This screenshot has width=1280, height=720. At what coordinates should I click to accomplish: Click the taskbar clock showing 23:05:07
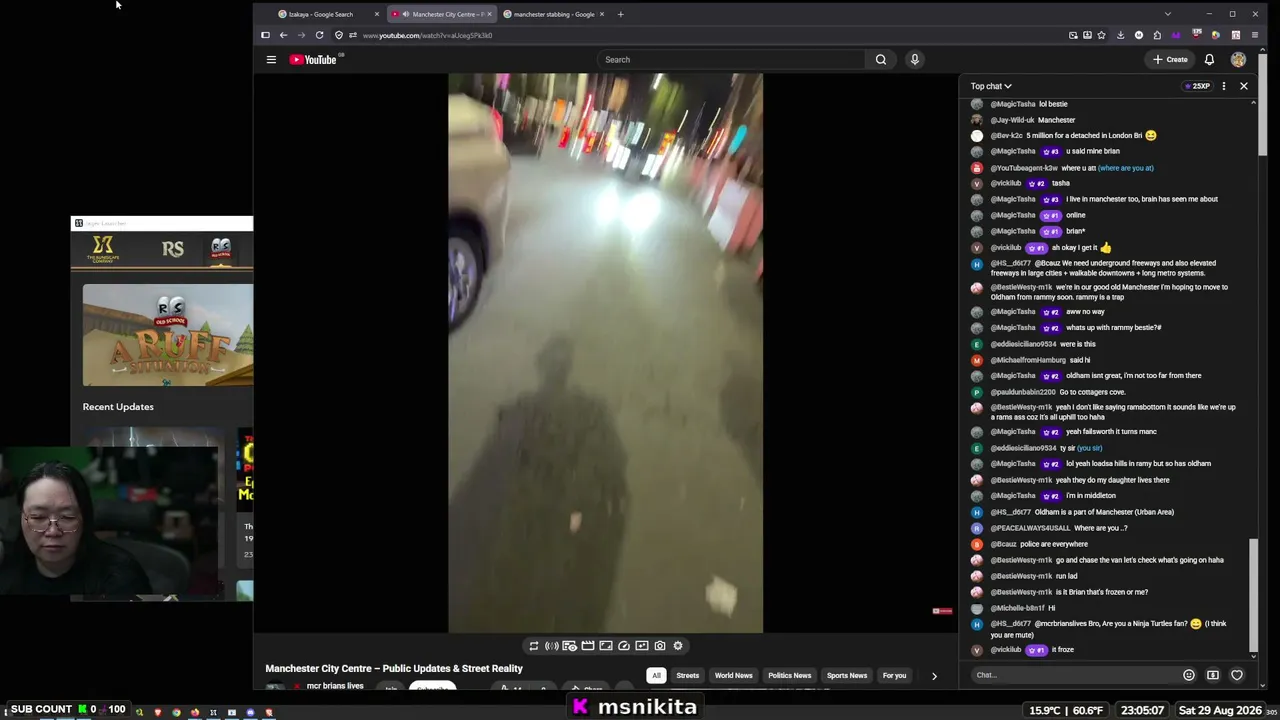pos(1142,710)
